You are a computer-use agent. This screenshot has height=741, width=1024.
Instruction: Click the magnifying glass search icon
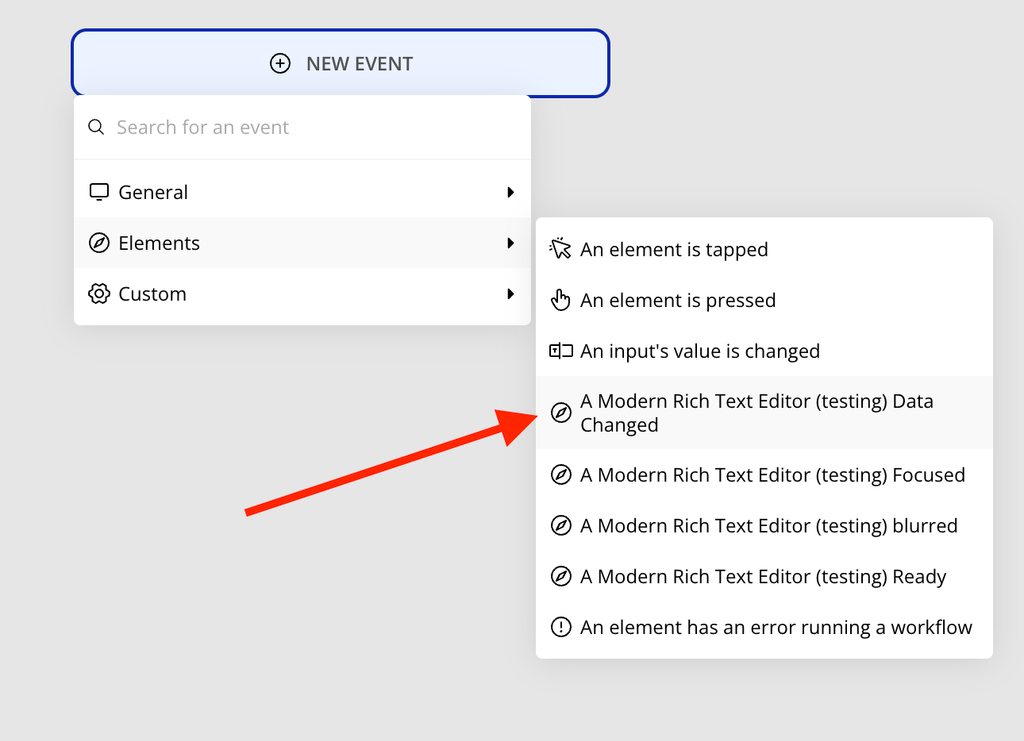point(96,127)
